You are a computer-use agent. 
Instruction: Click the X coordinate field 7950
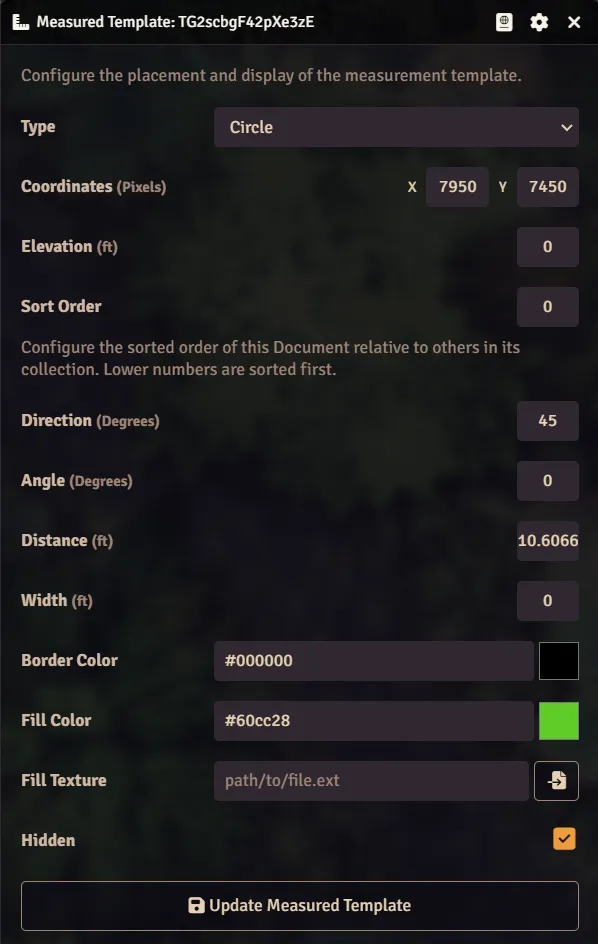[x=458, y=187]
